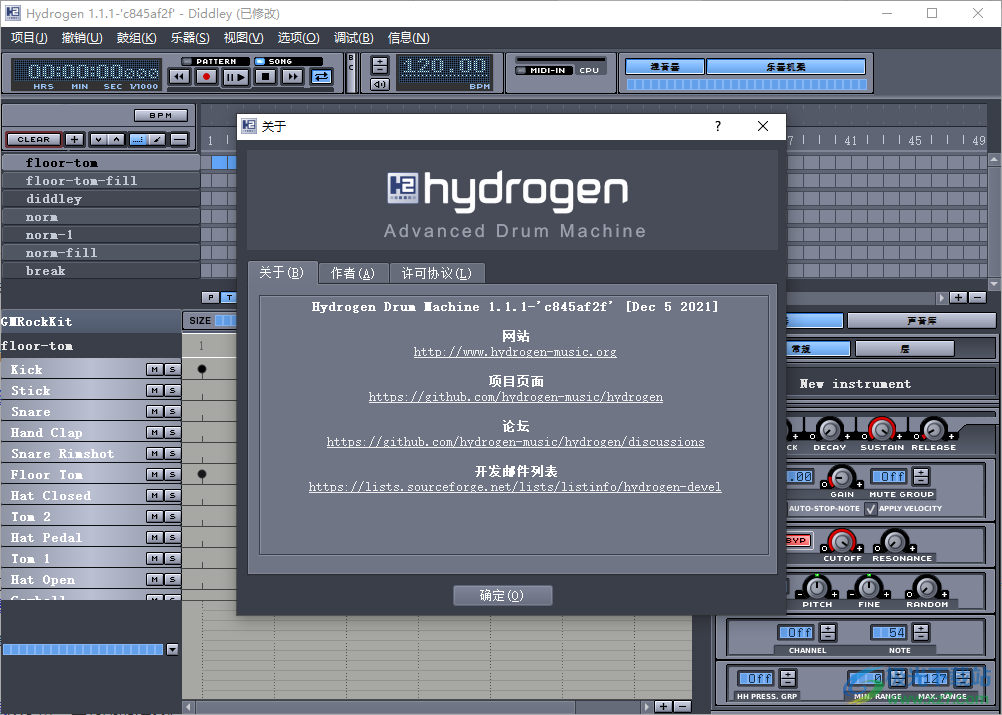Toggle the metronome speaker icon
The height and width of the screenshot is (715, 1002).
(x=380, y=84)
